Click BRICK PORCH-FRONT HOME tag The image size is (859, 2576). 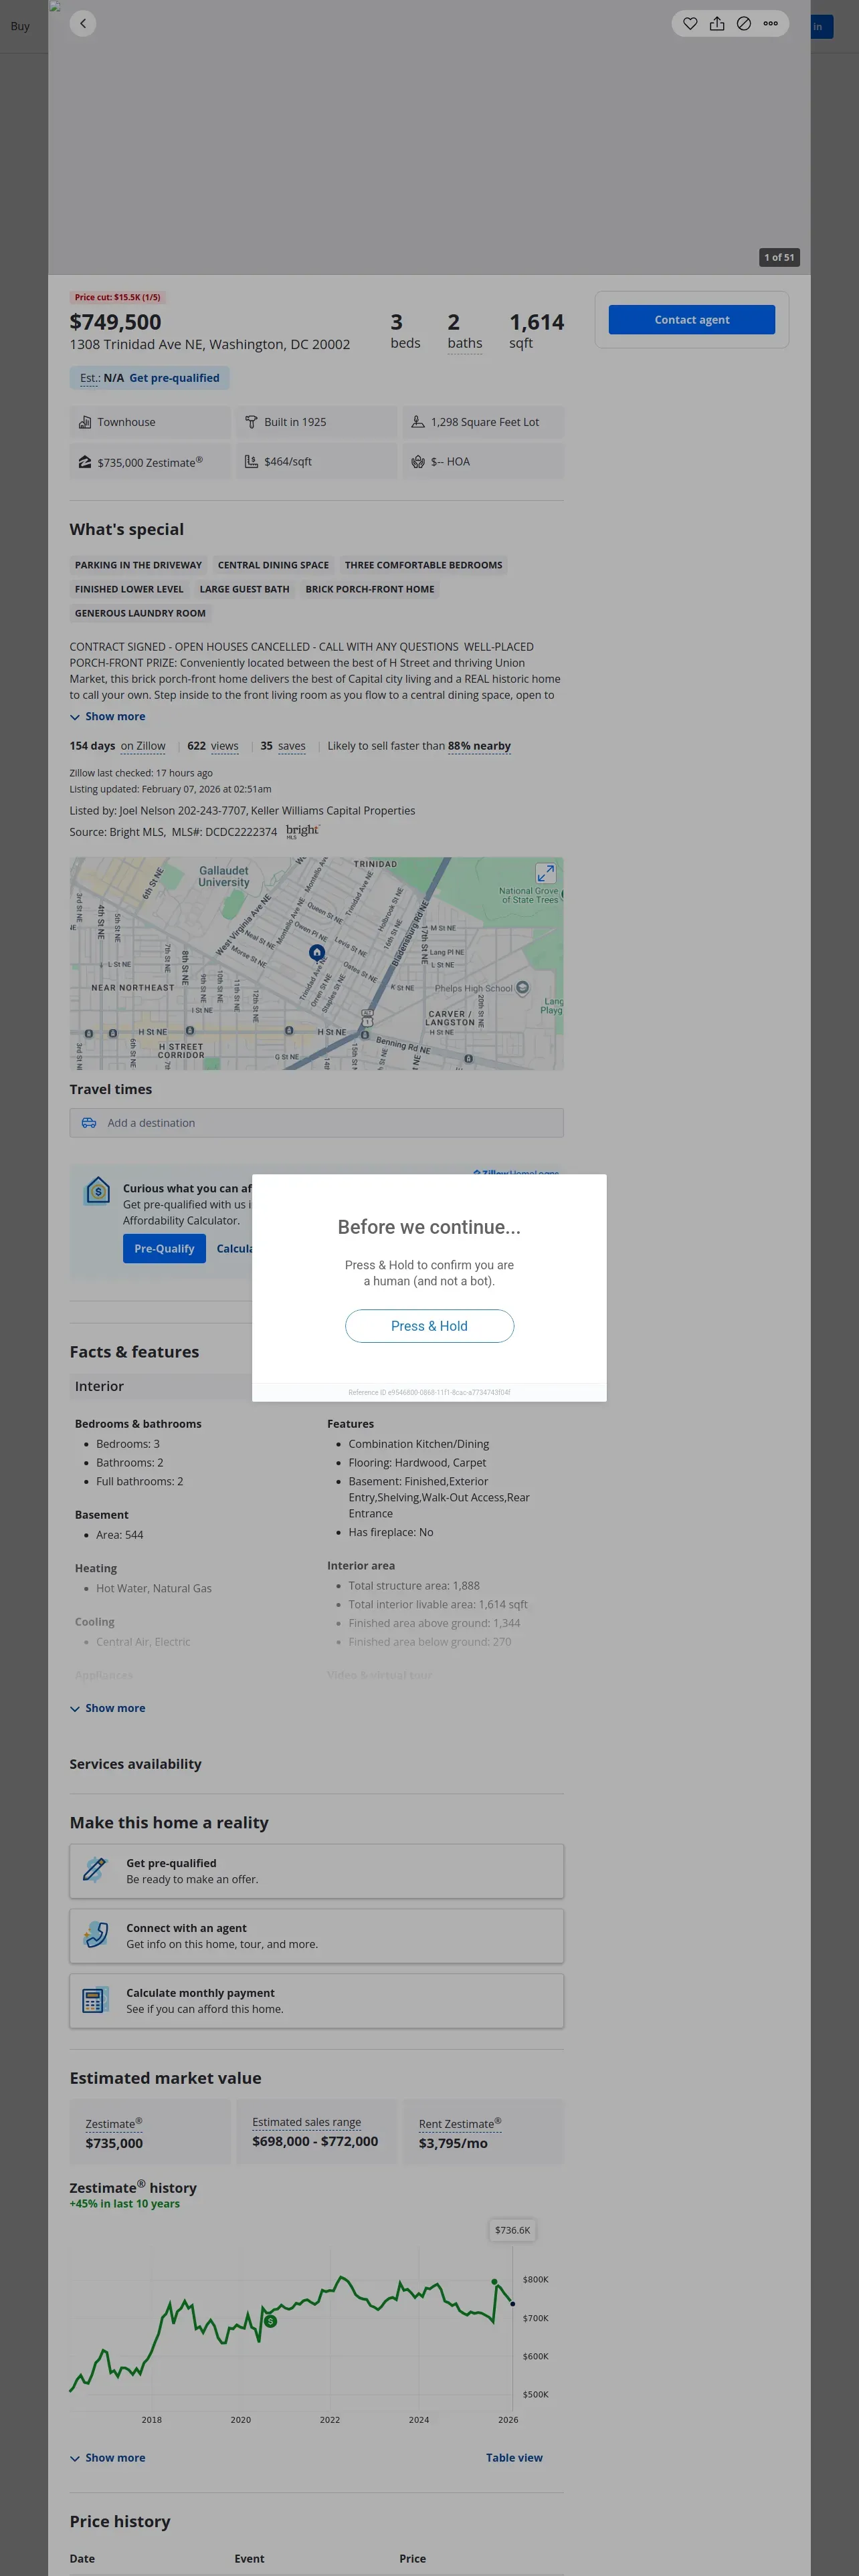[370, 589]
